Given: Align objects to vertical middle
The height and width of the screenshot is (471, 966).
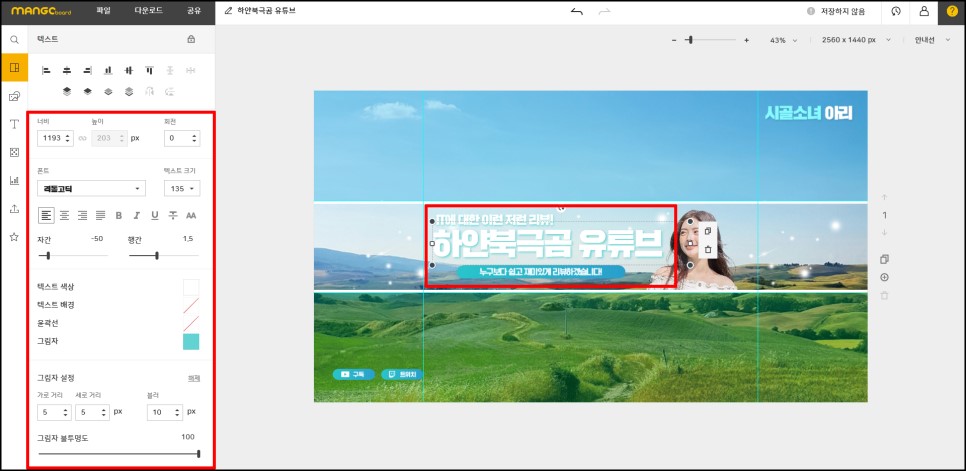Looking at the screenshot, I should point(129,71).
